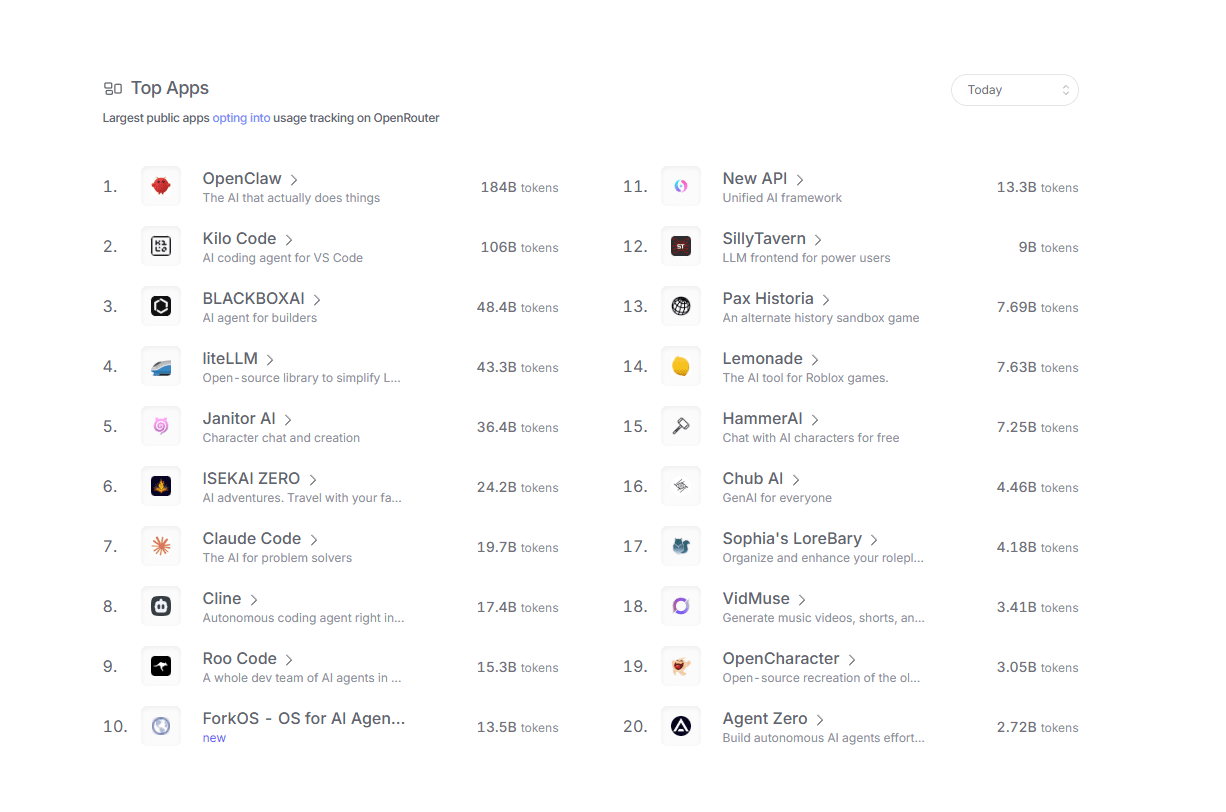Click the grid icon beside Top Apps heading
The height and width of the screenshot is (812, 1226).
tap(111, 88)
